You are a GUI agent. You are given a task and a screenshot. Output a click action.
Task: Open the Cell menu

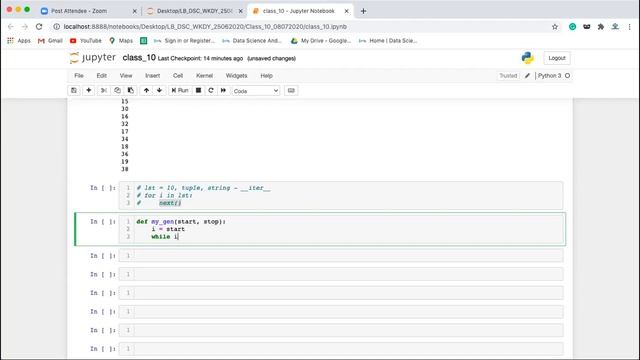[178, 76]
